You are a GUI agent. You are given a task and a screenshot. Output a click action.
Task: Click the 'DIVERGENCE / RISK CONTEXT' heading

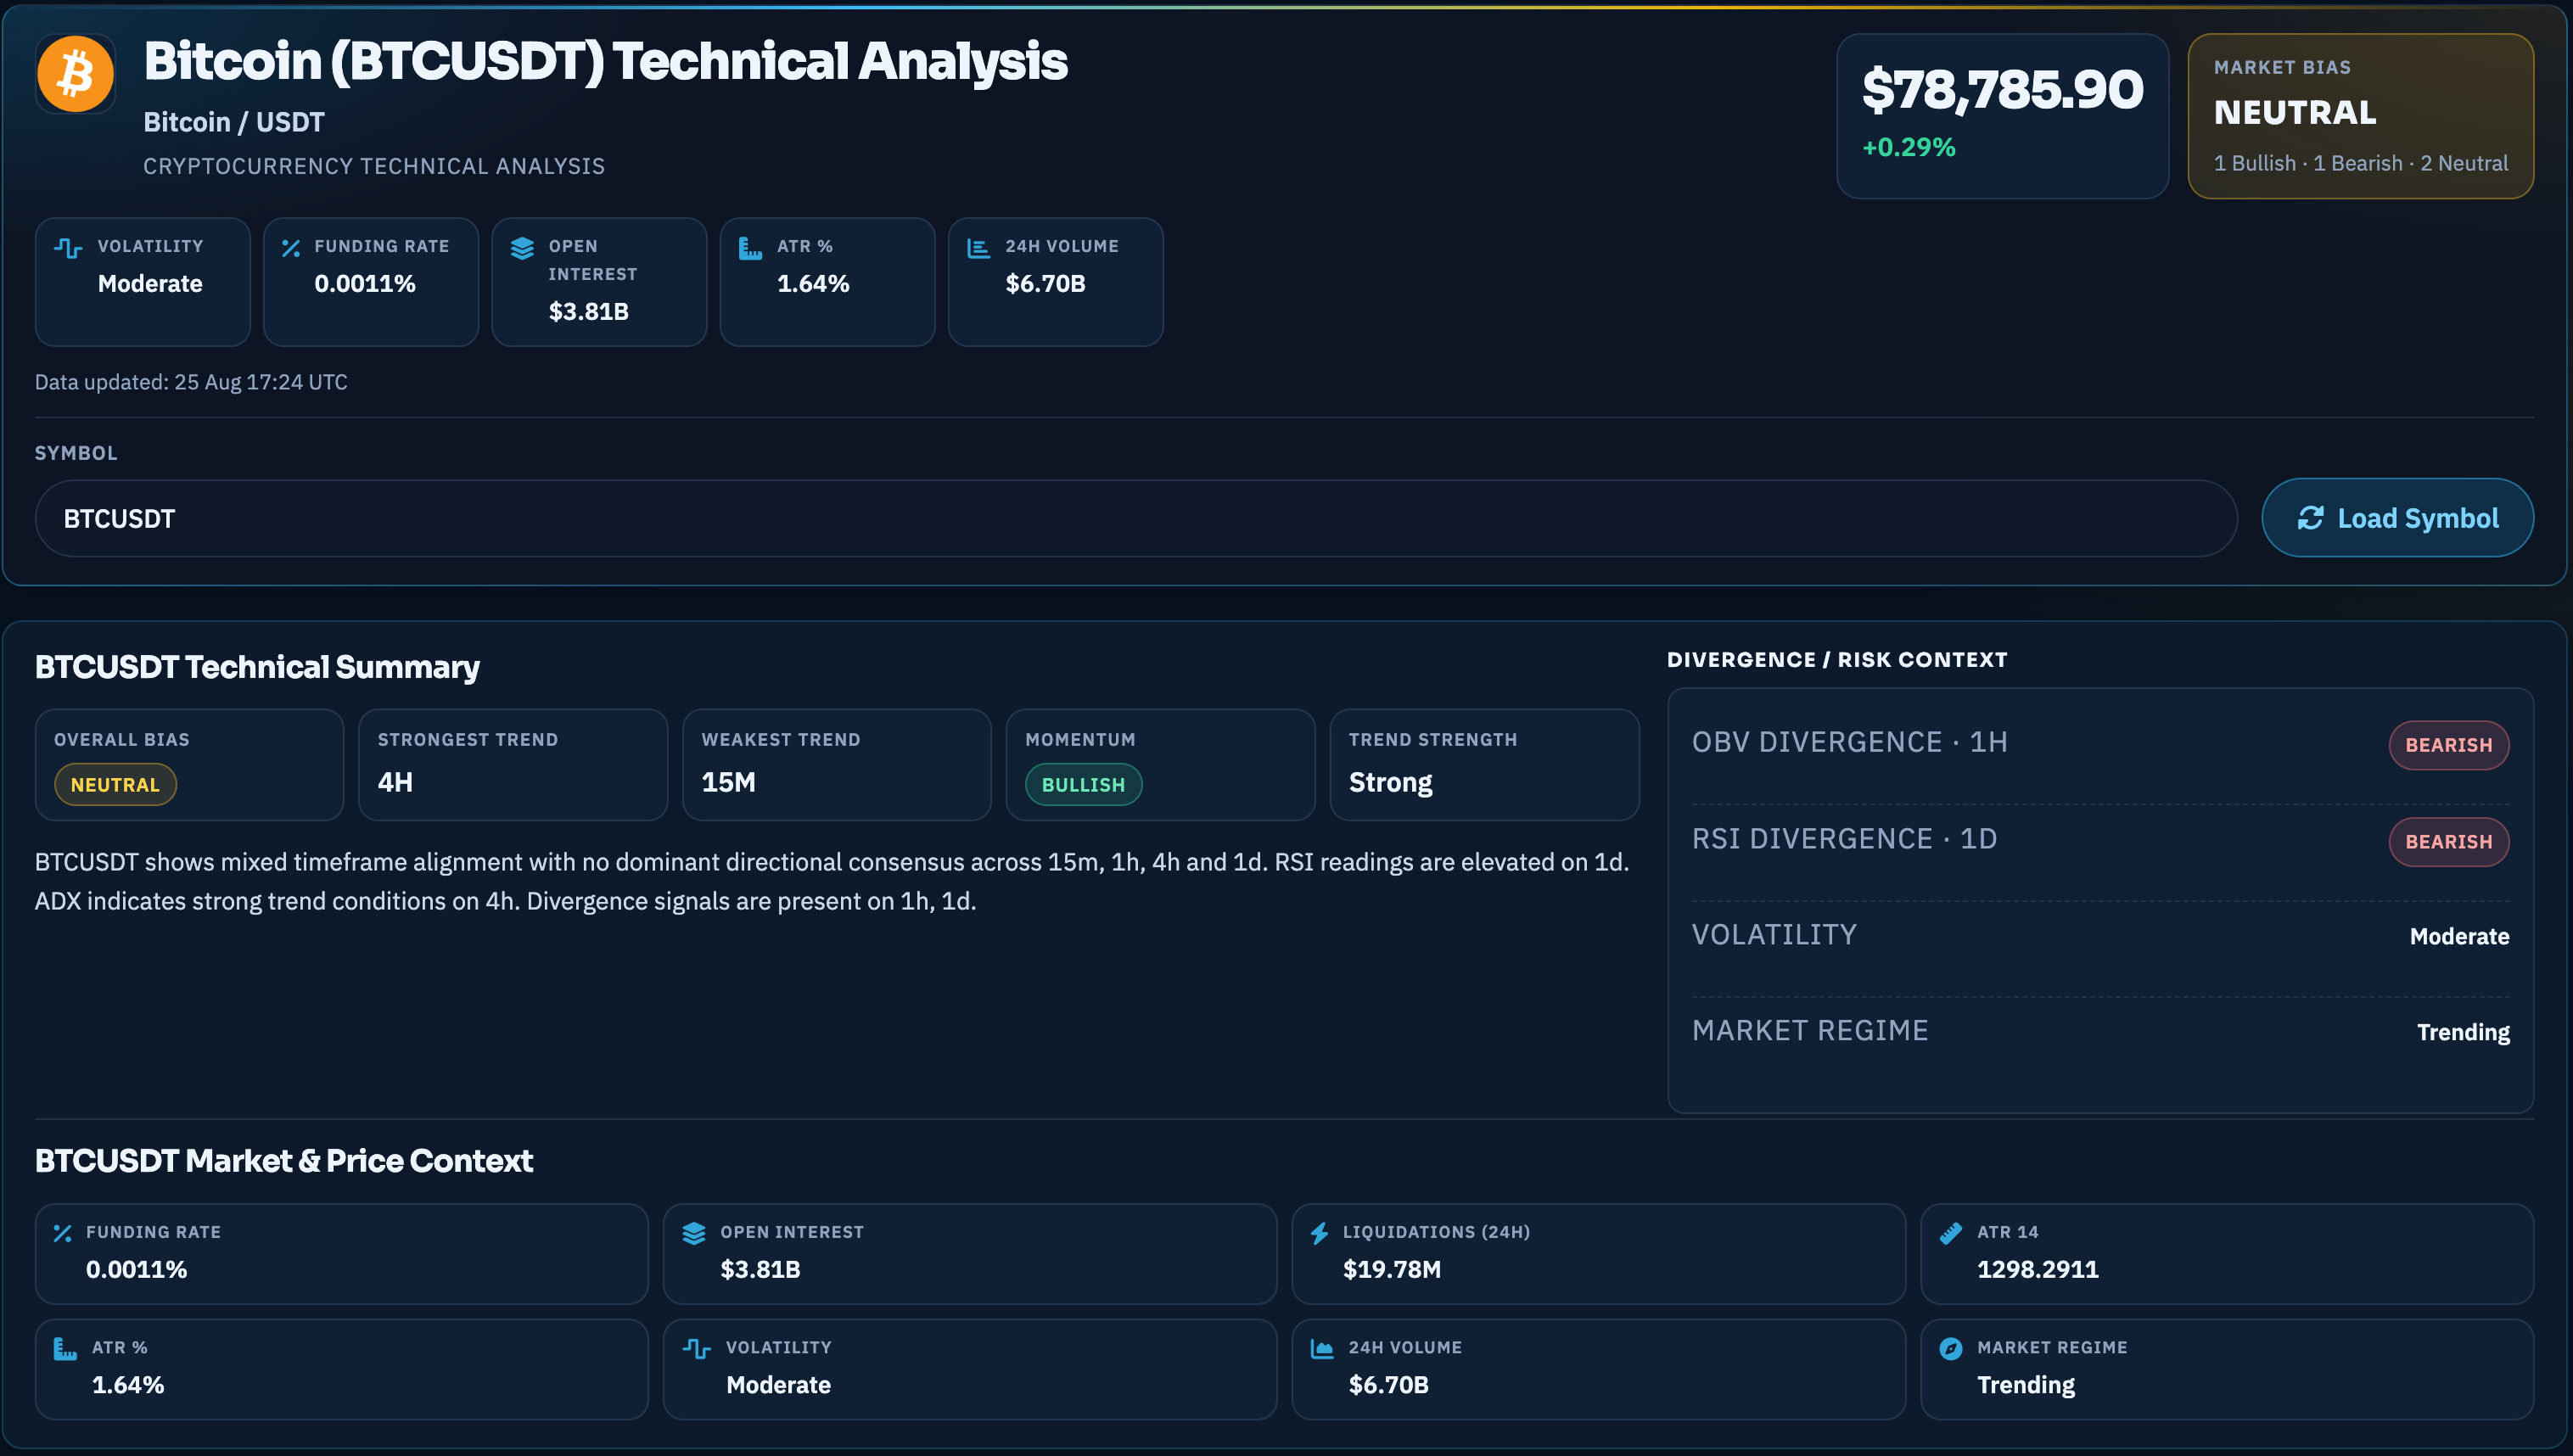(1837, 660)
